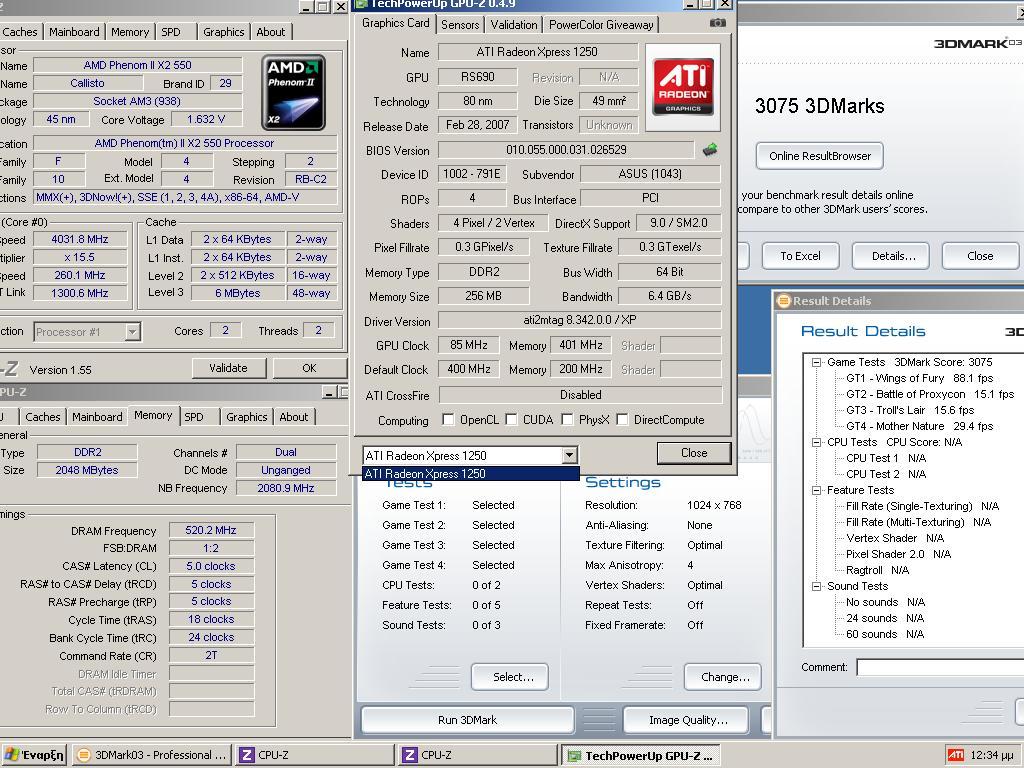Image resolution: width=1024 pixels, height=768 pixels.
Task: Open Caches tab in lower CPU-Z window
Action: [43, 417]
